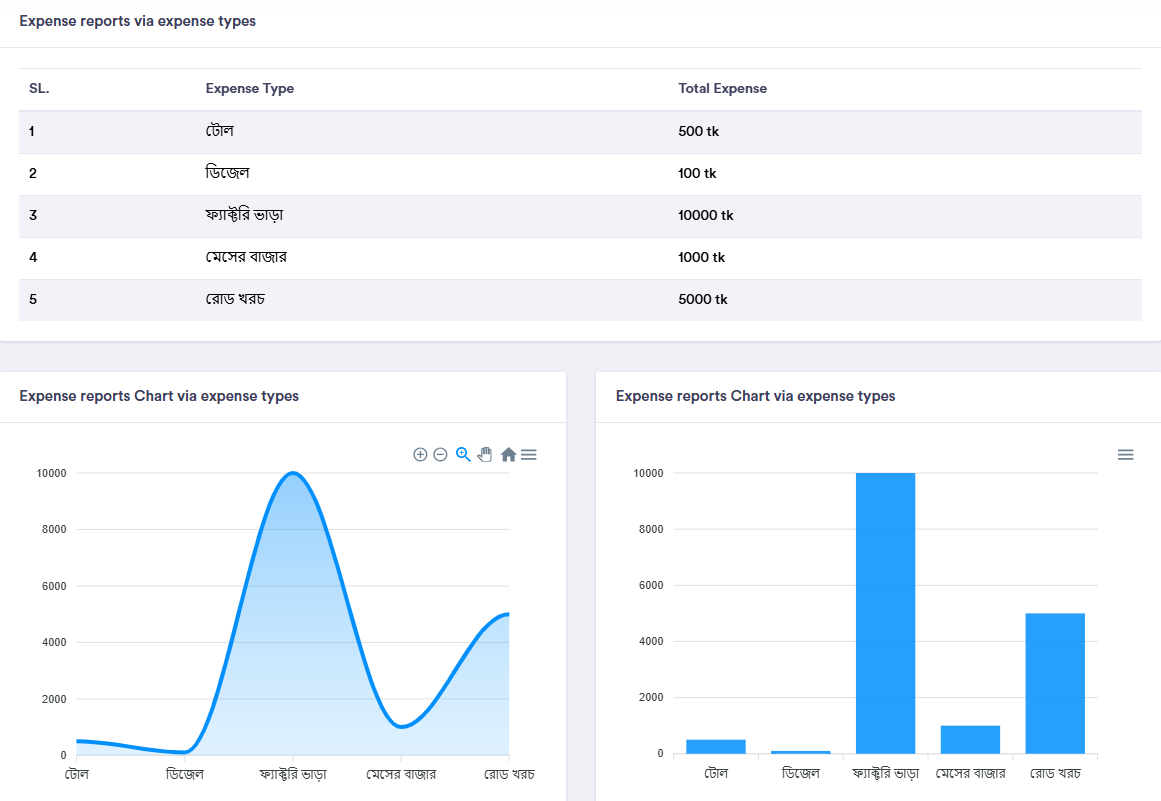The image size is (1161, 801).
Task: Click serial number 5 in the table
Action: [33, 300]
